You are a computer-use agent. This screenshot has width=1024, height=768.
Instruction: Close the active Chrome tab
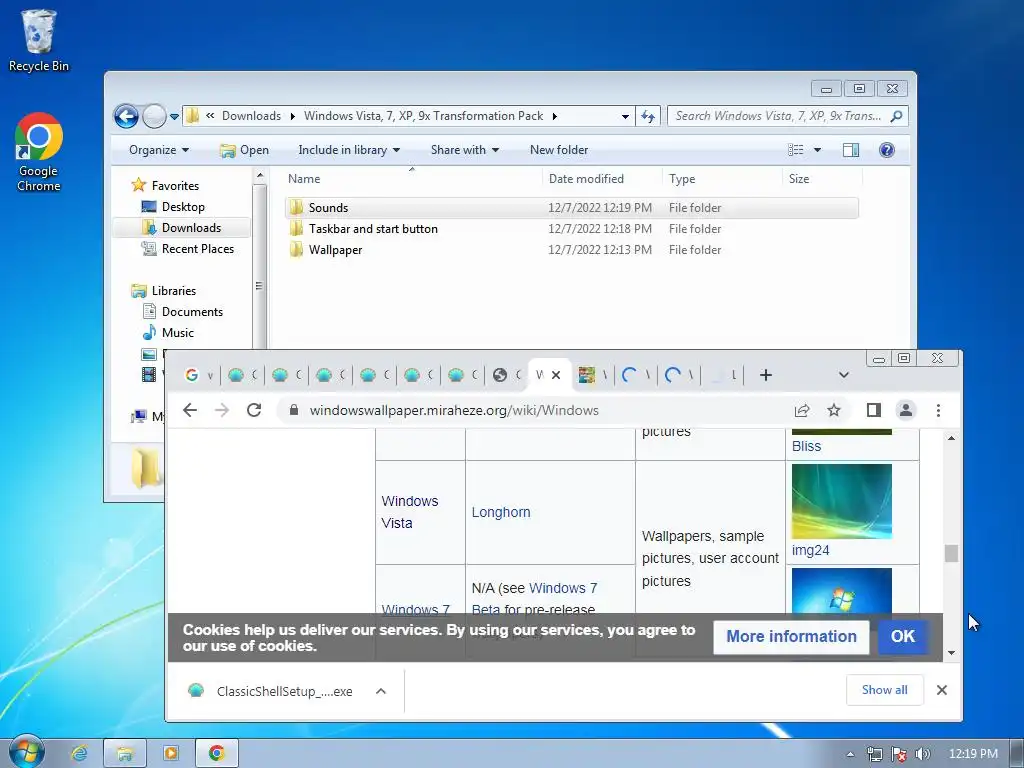(556, 375)
